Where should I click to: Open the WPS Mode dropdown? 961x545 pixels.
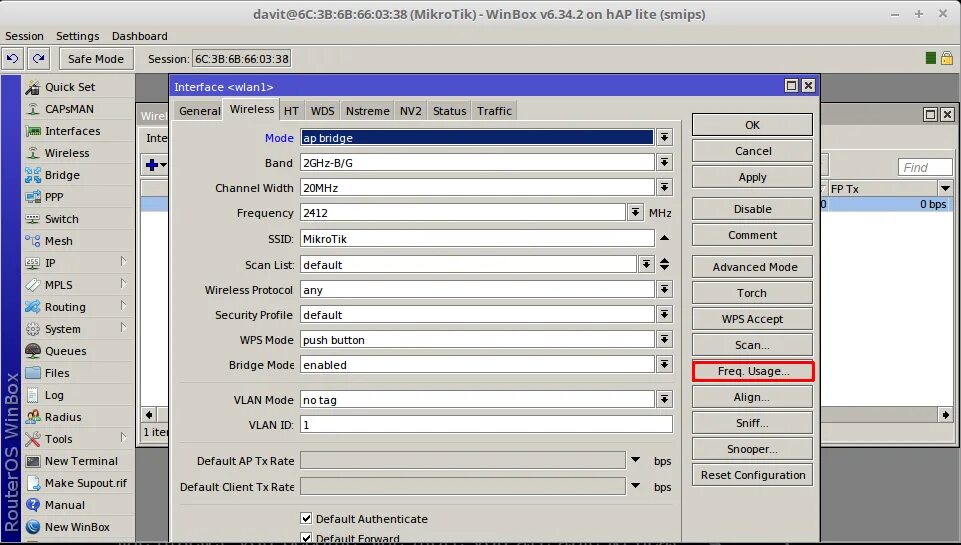pos(664,340)
